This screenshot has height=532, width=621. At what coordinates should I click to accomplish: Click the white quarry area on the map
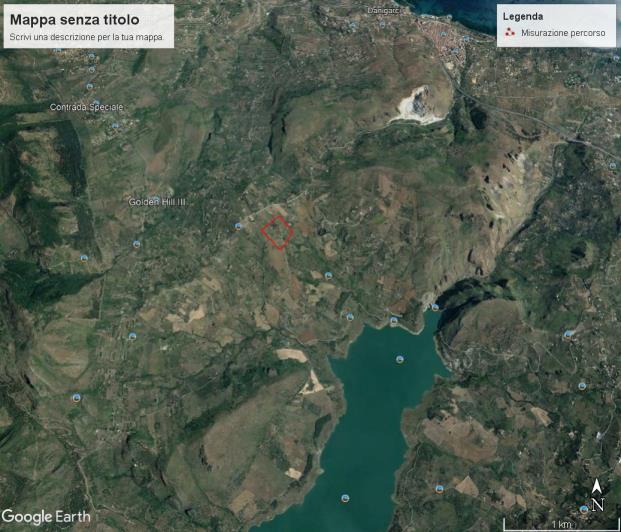(x=415, y=105)
